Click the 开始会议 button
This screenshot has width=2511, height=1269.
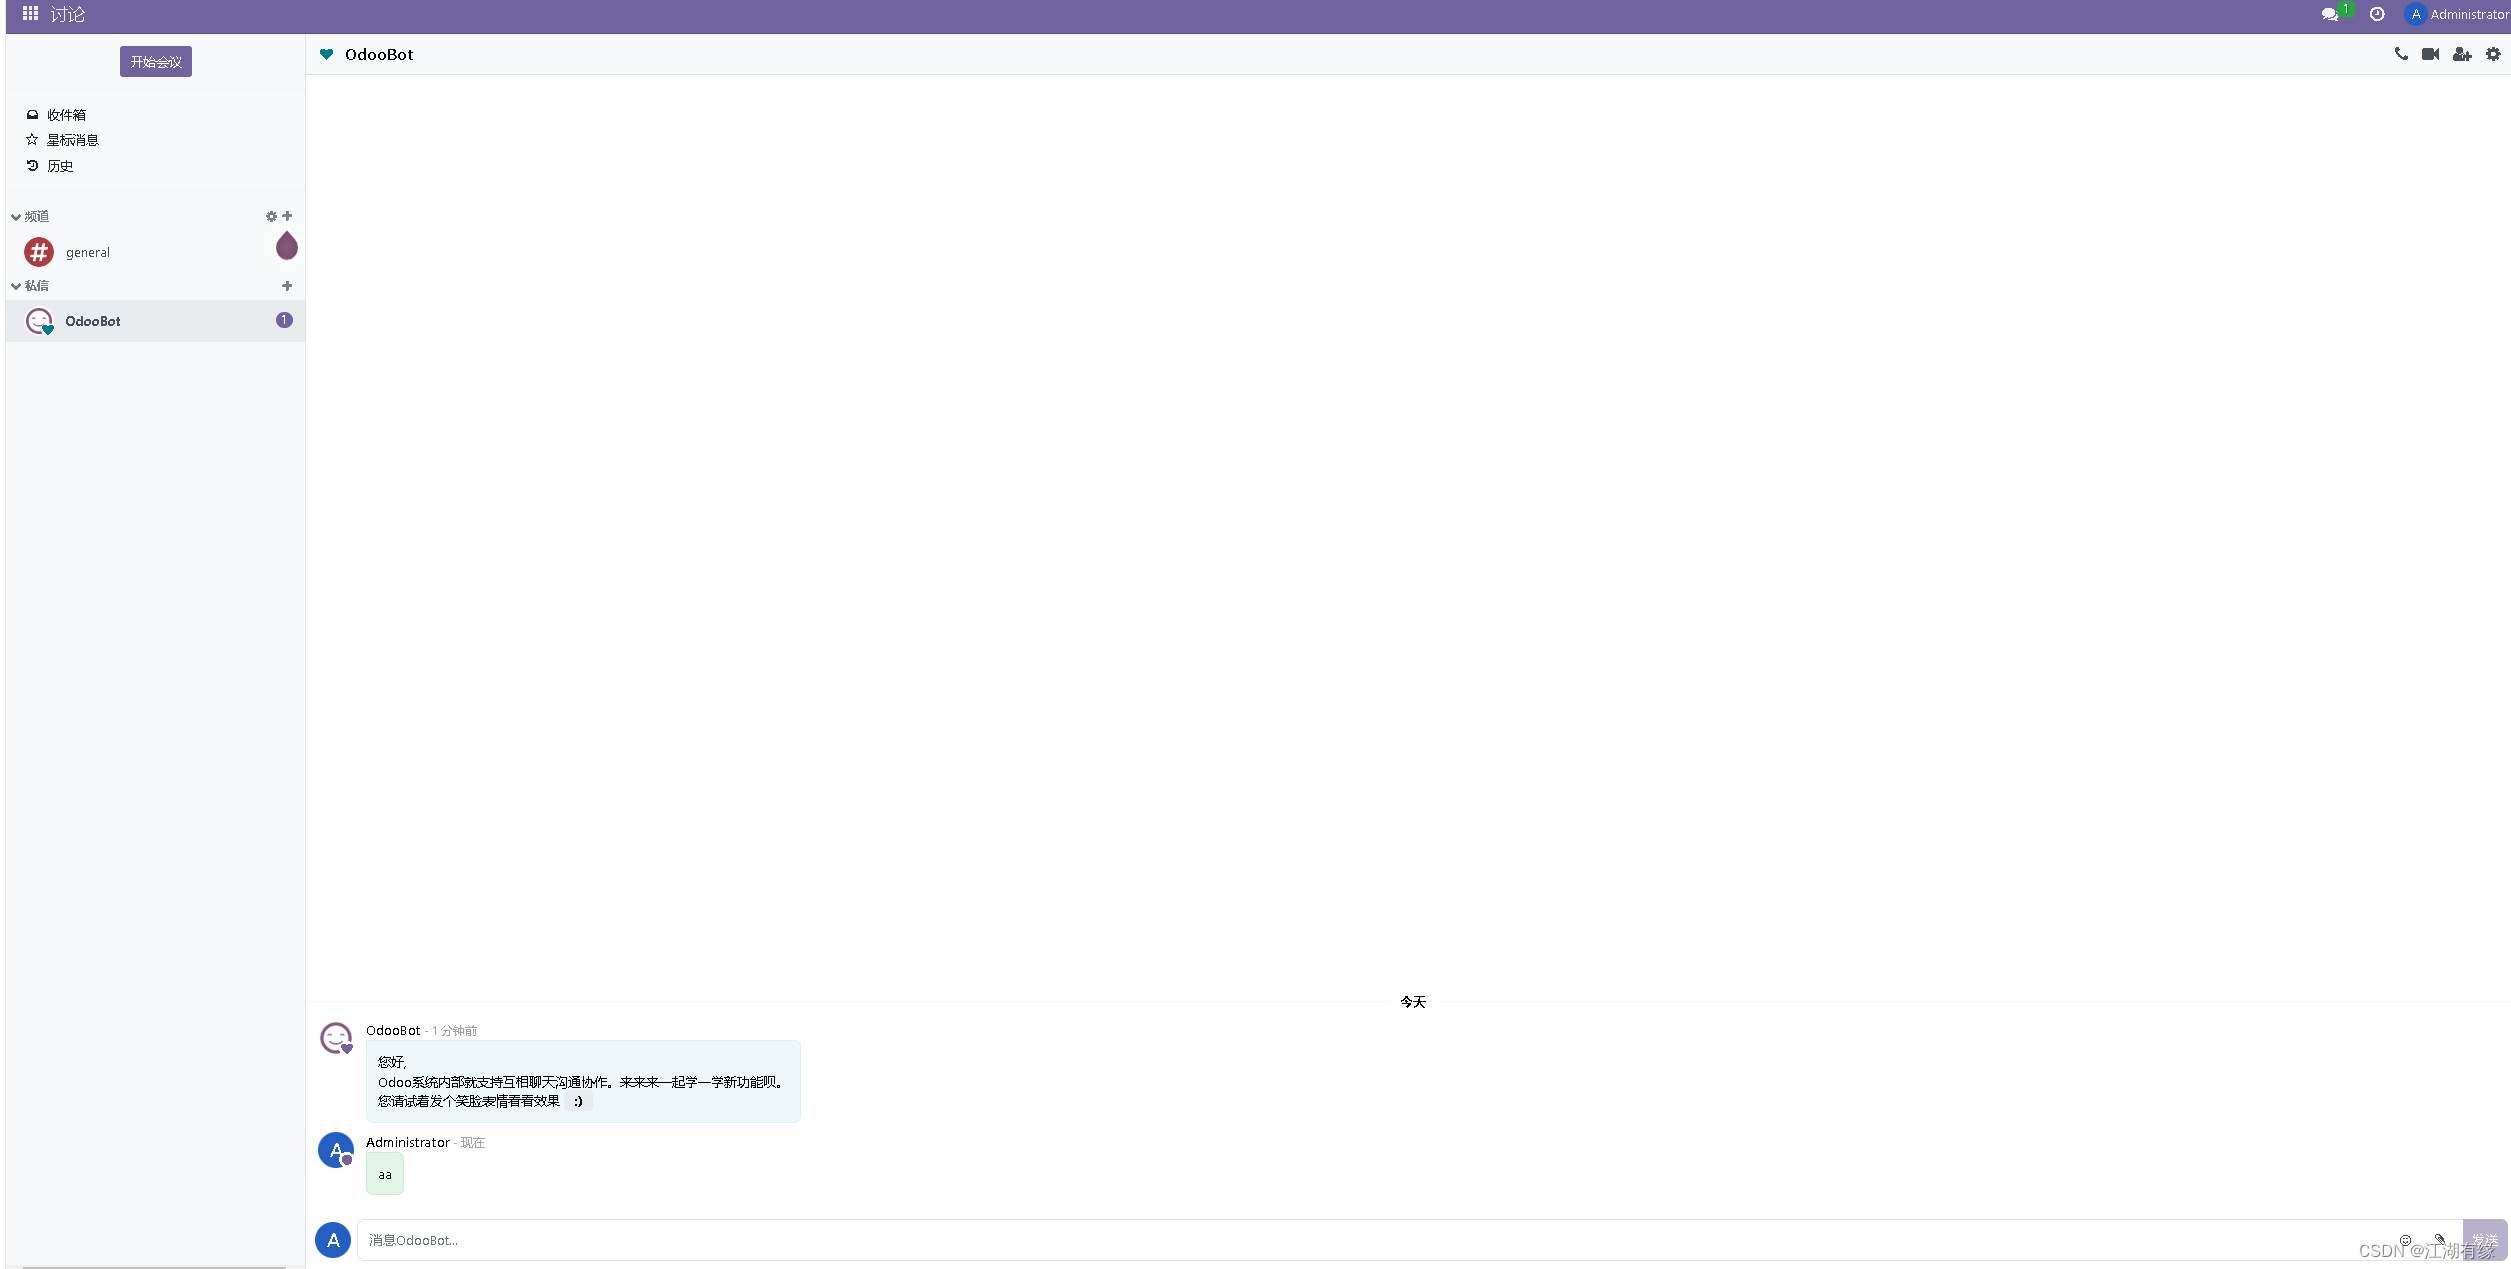pos(156,62)
